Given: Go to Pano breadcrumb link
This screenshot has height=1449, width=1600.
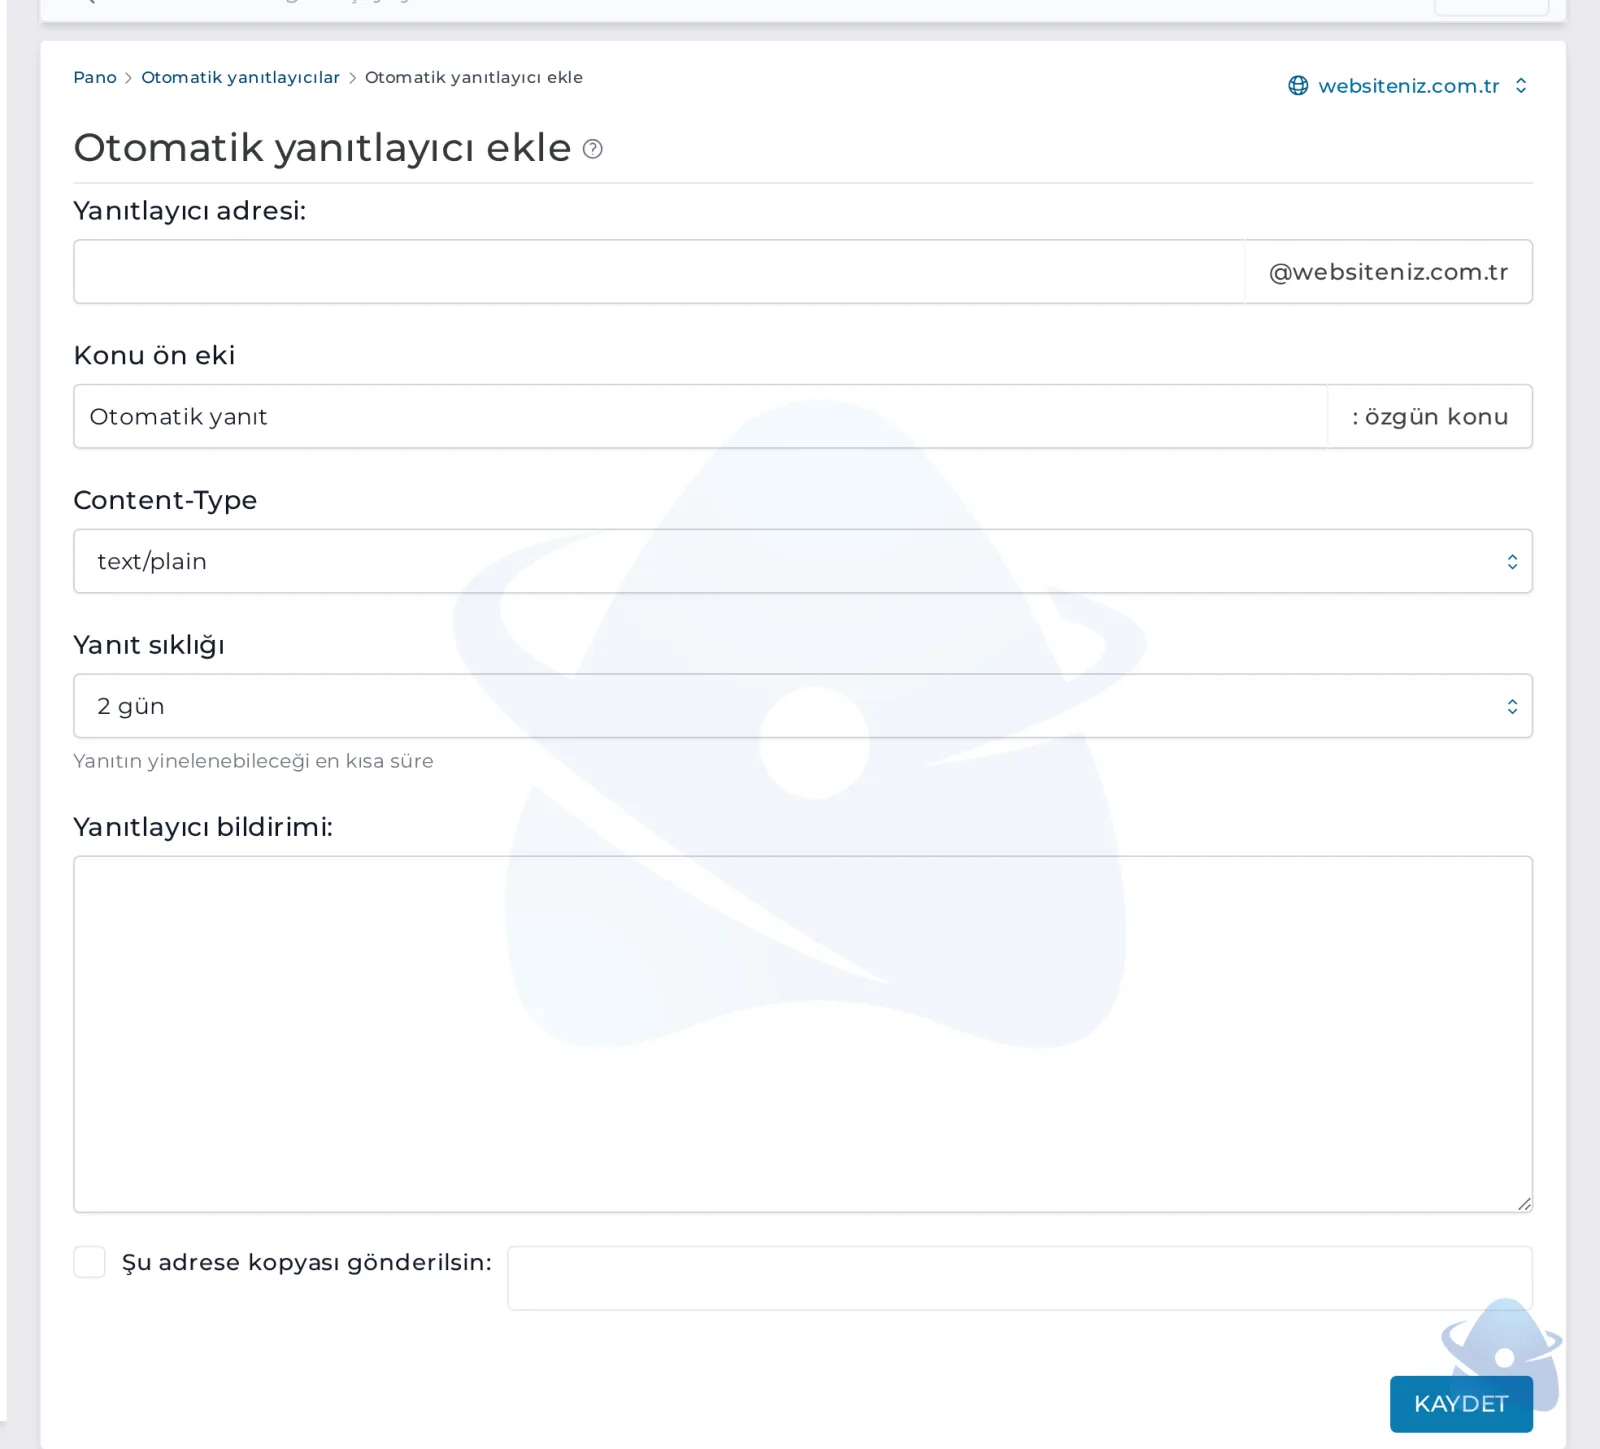Looking at the screenshot, I should tap(95, 78).
